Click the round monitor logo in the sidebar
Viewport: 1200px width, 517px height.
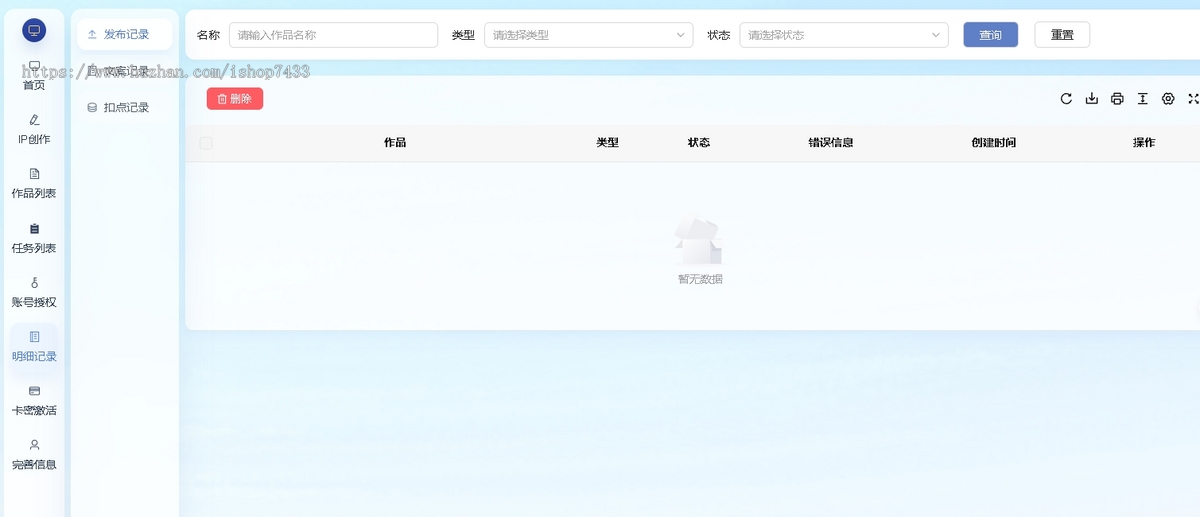click(34, 30)
